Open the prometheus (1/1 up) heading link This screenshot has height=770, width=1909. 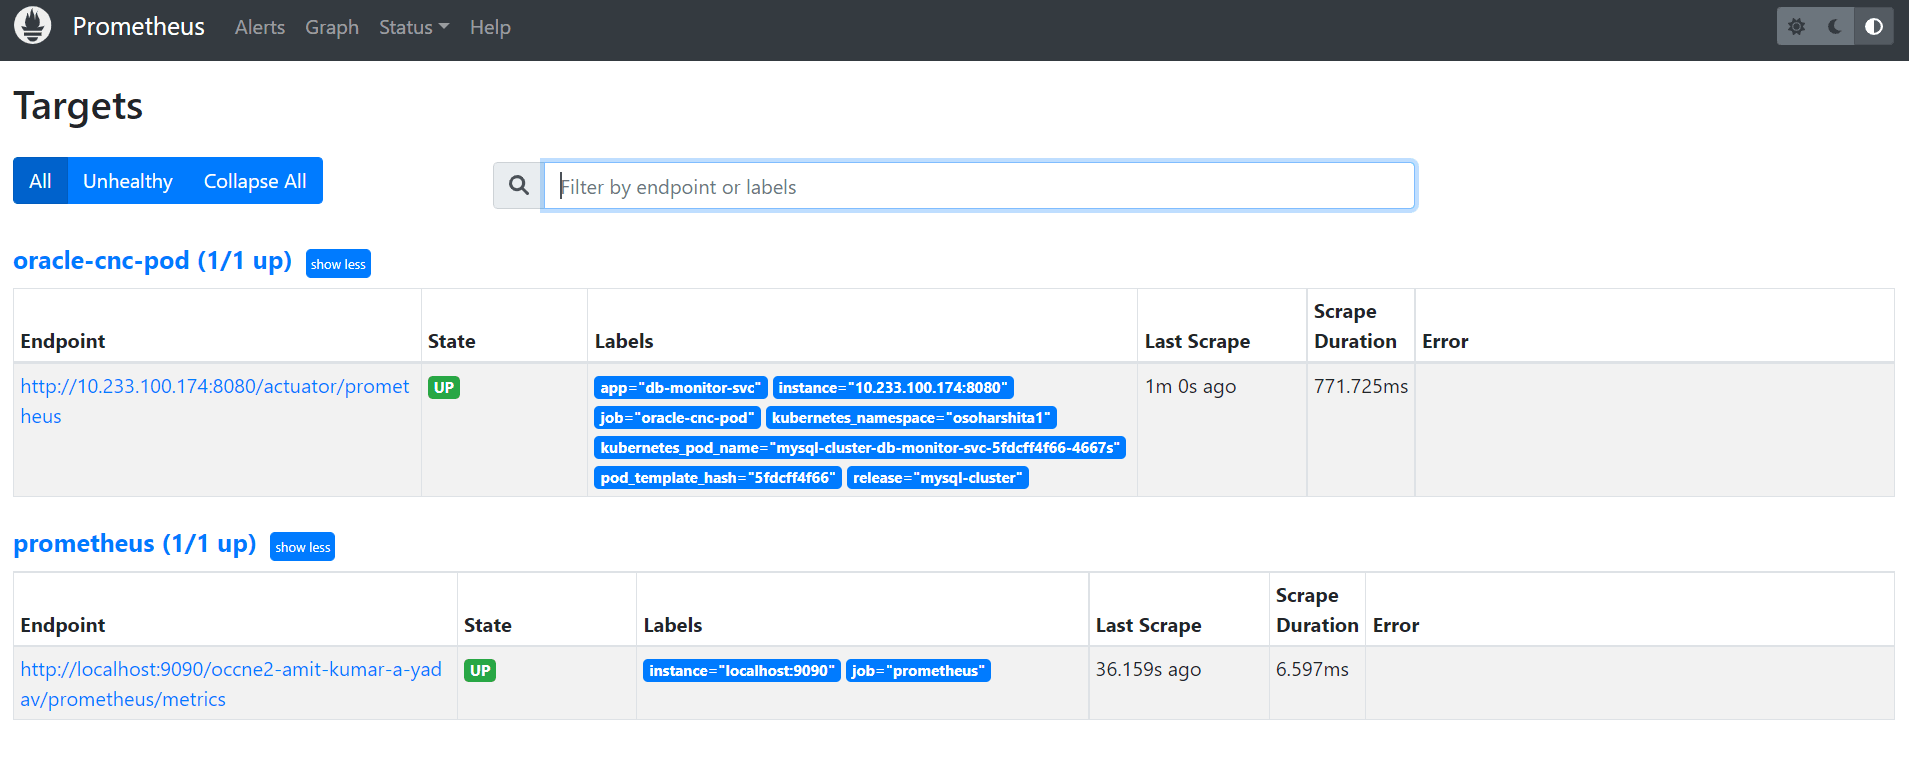[135, 544]
